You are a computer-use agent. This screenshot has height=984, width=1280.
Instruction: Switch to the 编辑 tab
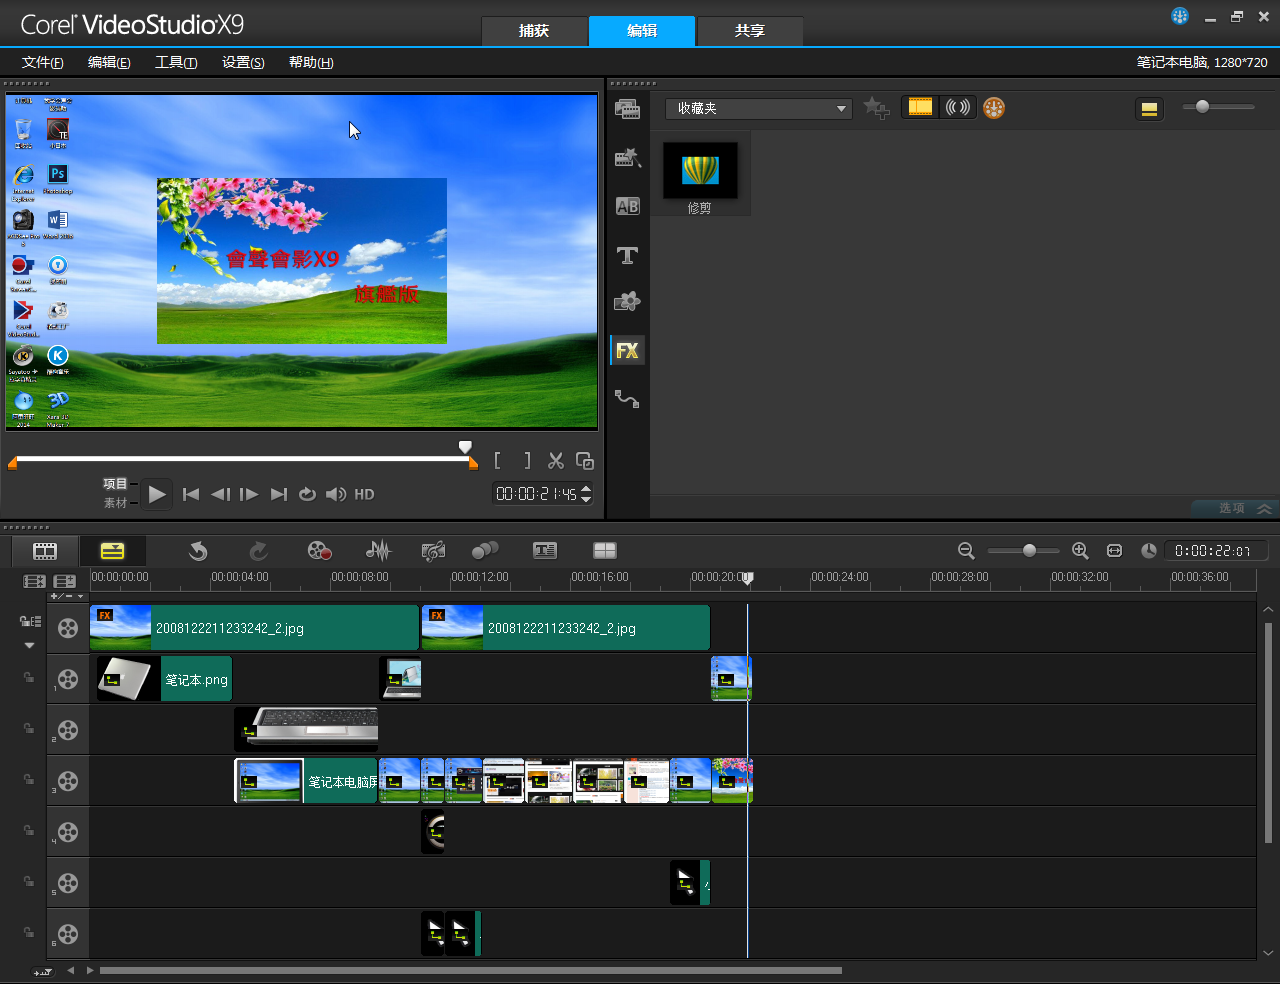coord(642,31)
